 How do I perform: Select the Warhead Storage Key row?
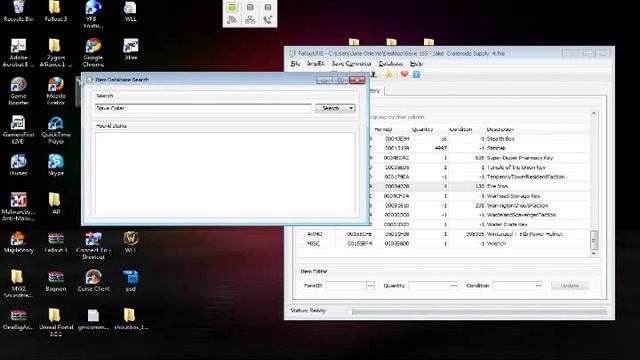coord(480,196)
